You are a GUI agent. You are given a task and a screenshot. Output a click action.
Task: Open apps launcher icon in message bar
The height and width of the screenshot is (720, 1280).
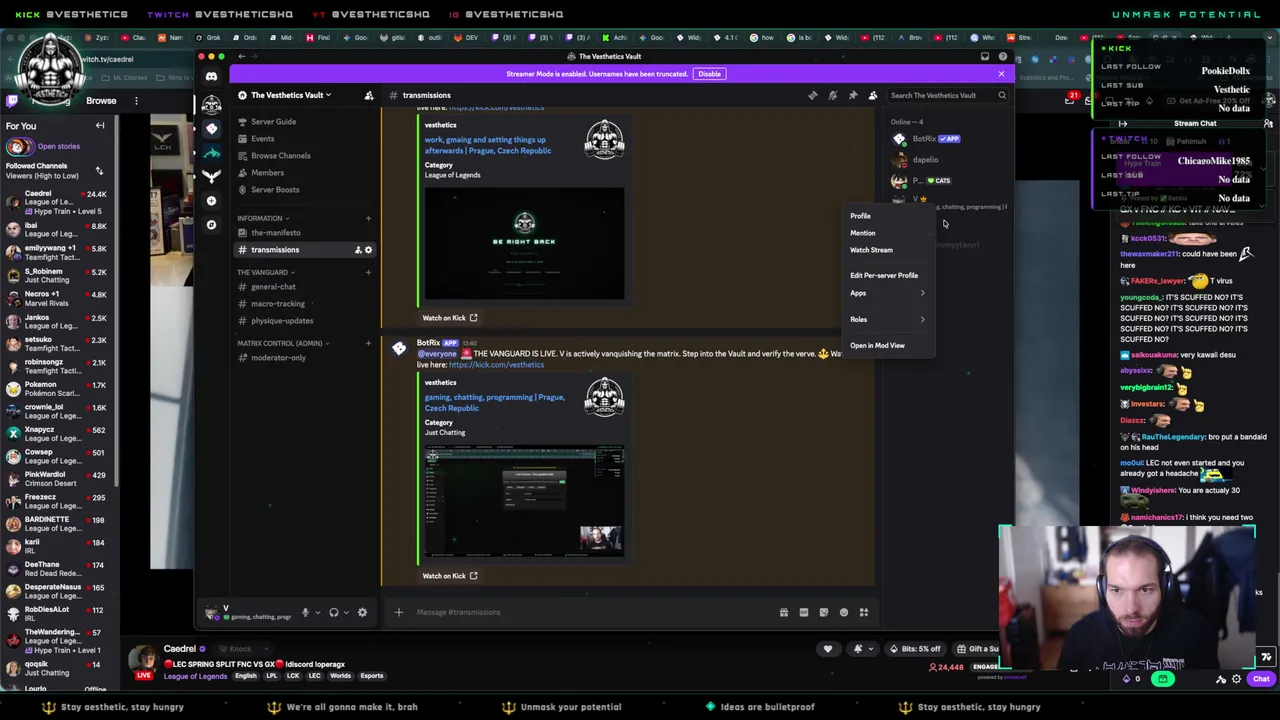click(863, 612)
